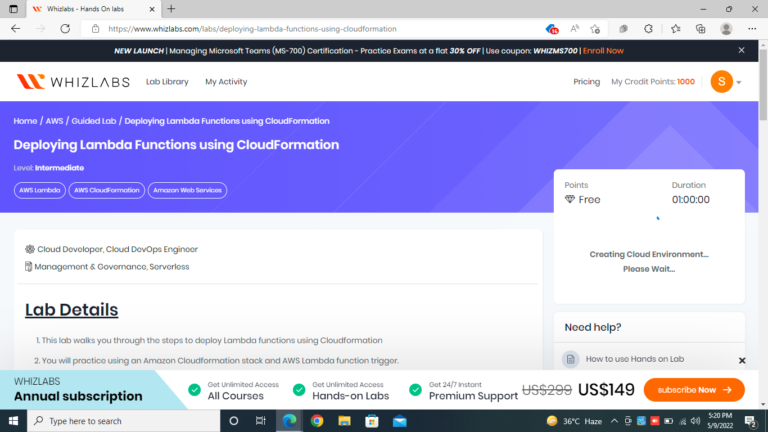This screenshot has height=432, width=768.
Task: Open the Pricing page
Action: (586, 82)
